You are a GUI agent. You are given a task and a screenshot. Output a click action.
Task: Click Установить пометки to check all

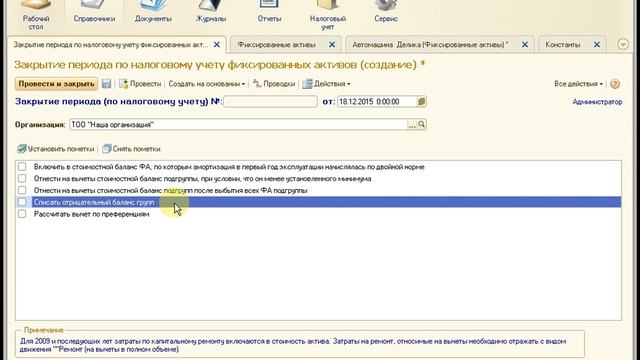point(56,149)
